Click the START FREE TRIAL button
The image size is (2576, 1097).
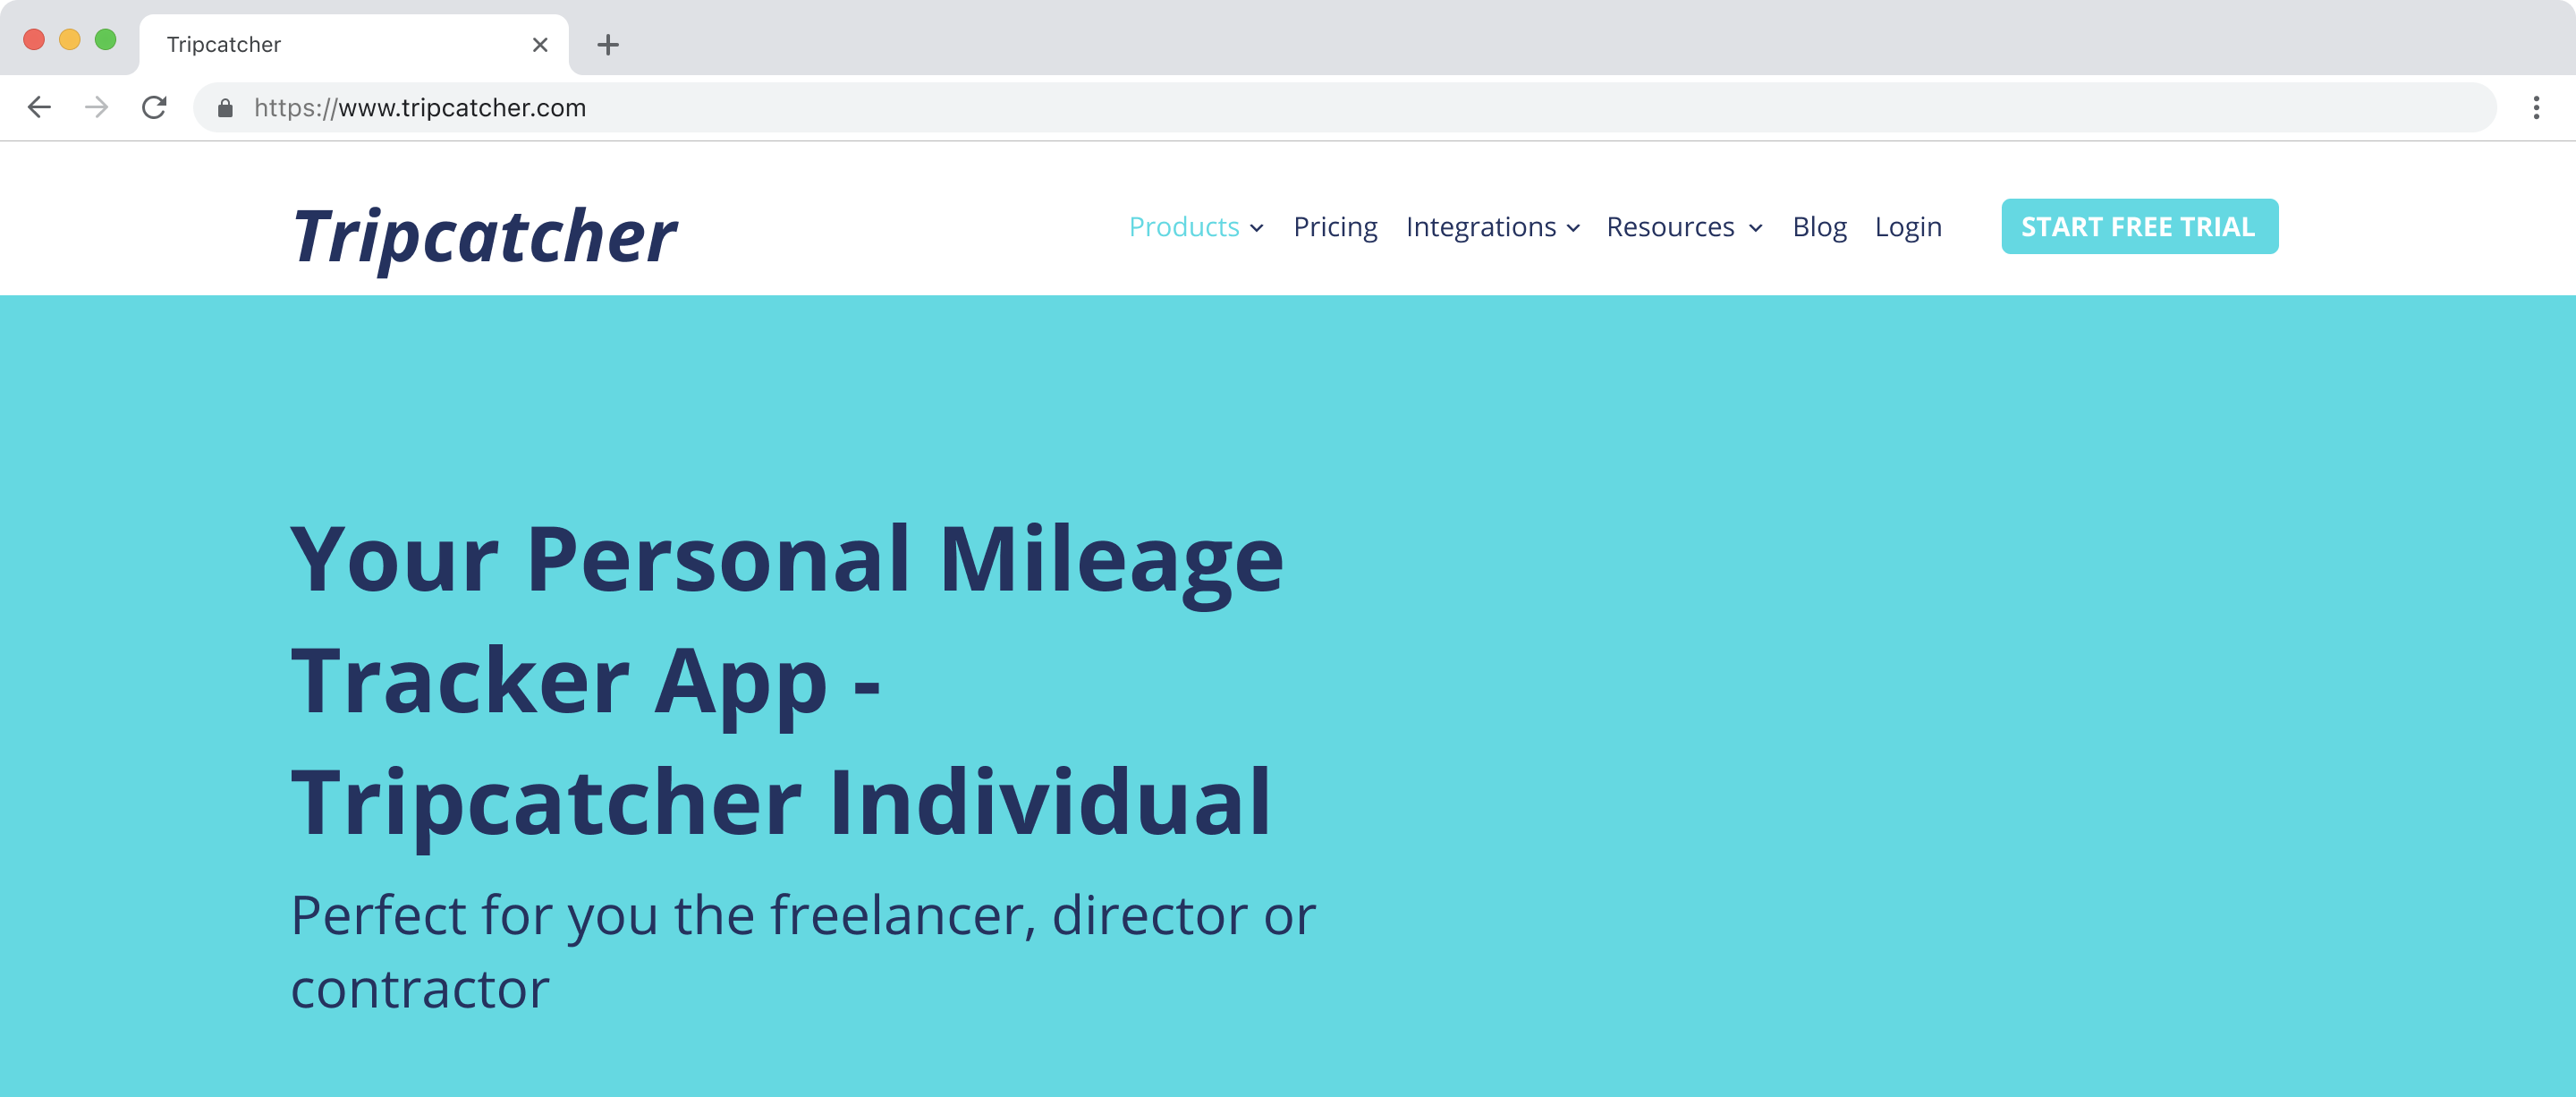click(x=2139, y=225)
